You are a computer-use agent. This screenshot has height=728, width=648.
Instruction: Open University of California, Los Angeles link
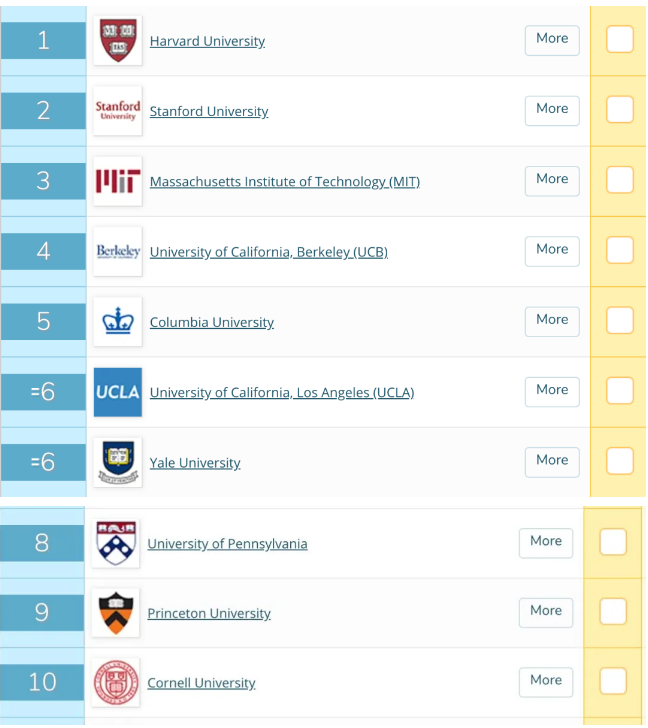pos(281,392)
